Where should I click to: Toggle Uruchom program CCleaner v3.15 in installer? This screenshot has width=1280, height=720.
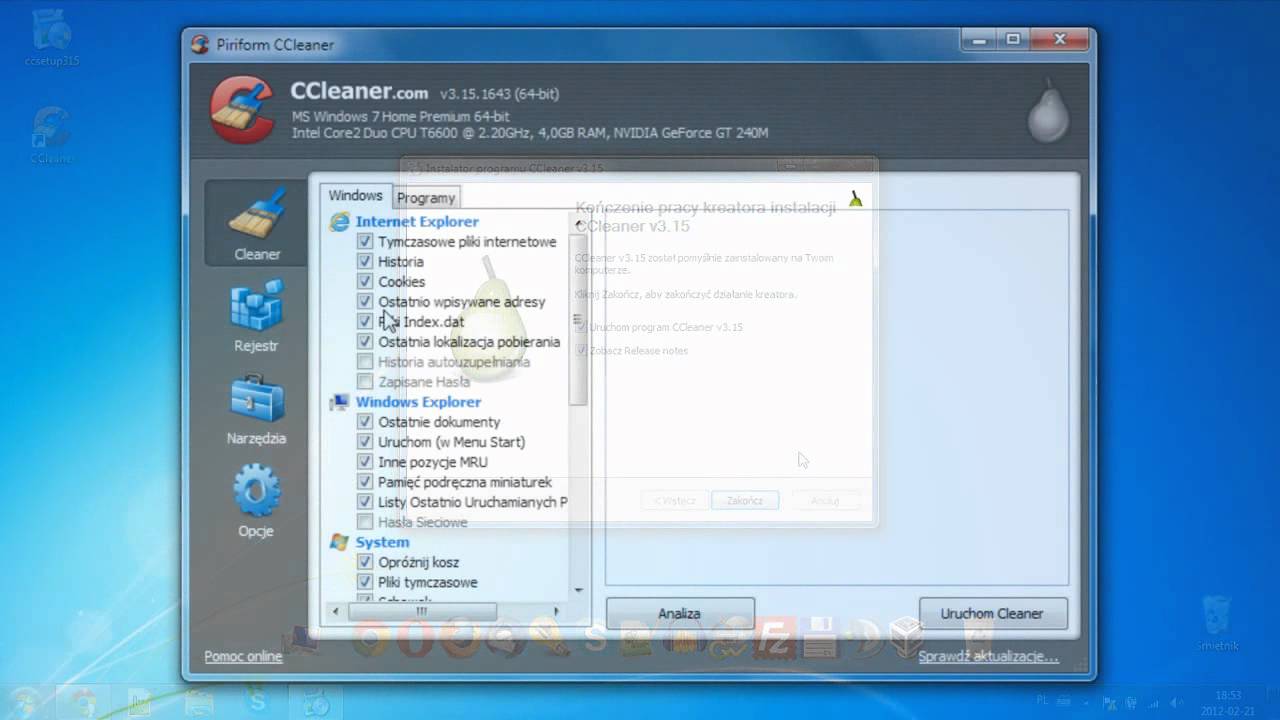pyautogui.click(x=581, y=327)
